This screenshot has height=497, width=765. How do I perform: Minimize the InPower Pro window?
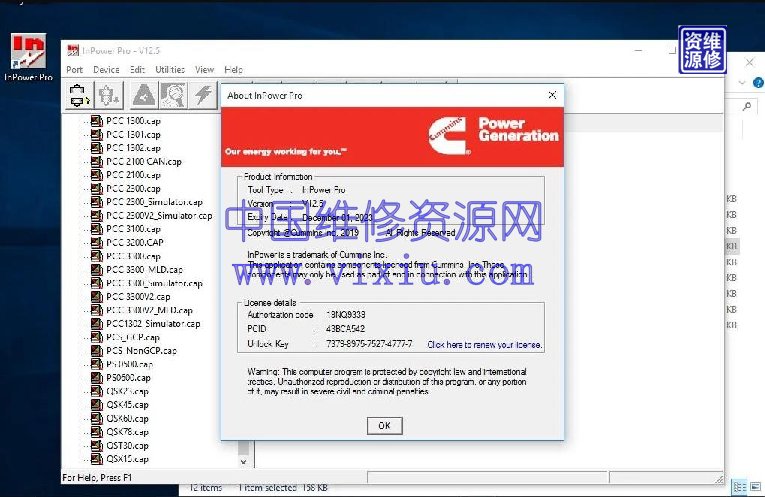pyautogui.click(x=638, y=50)
